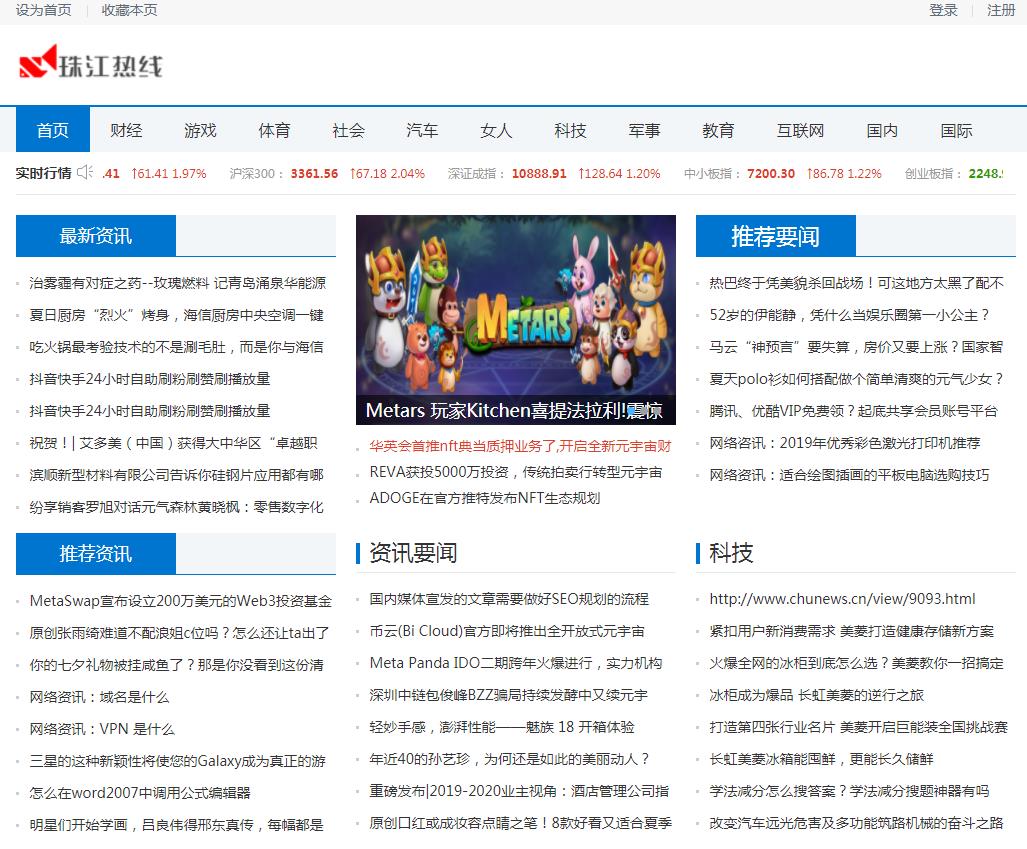Open article 国内媒体宣发的文章需要做好SEO规划
1027x849 pixels.
[509, 599]
